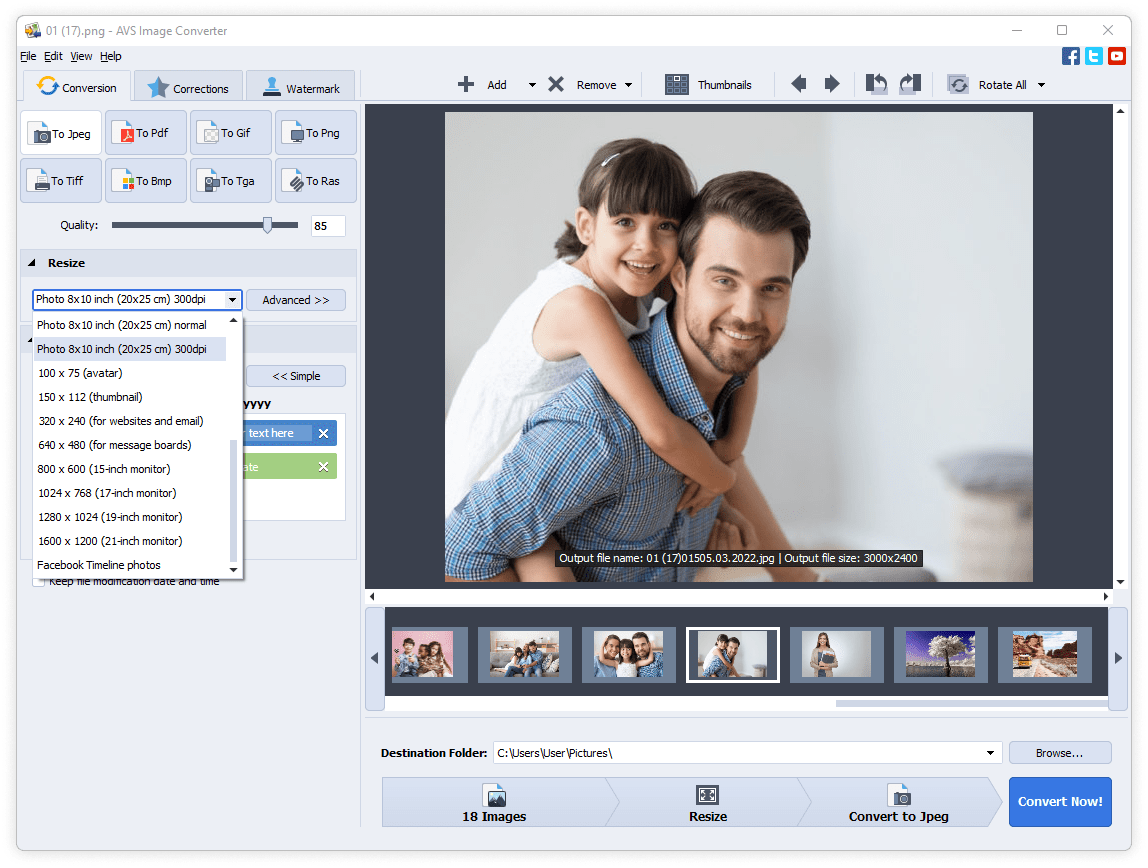Click the Convert to Jpeg step
The image size is (1148, 868).
(898, 803)
